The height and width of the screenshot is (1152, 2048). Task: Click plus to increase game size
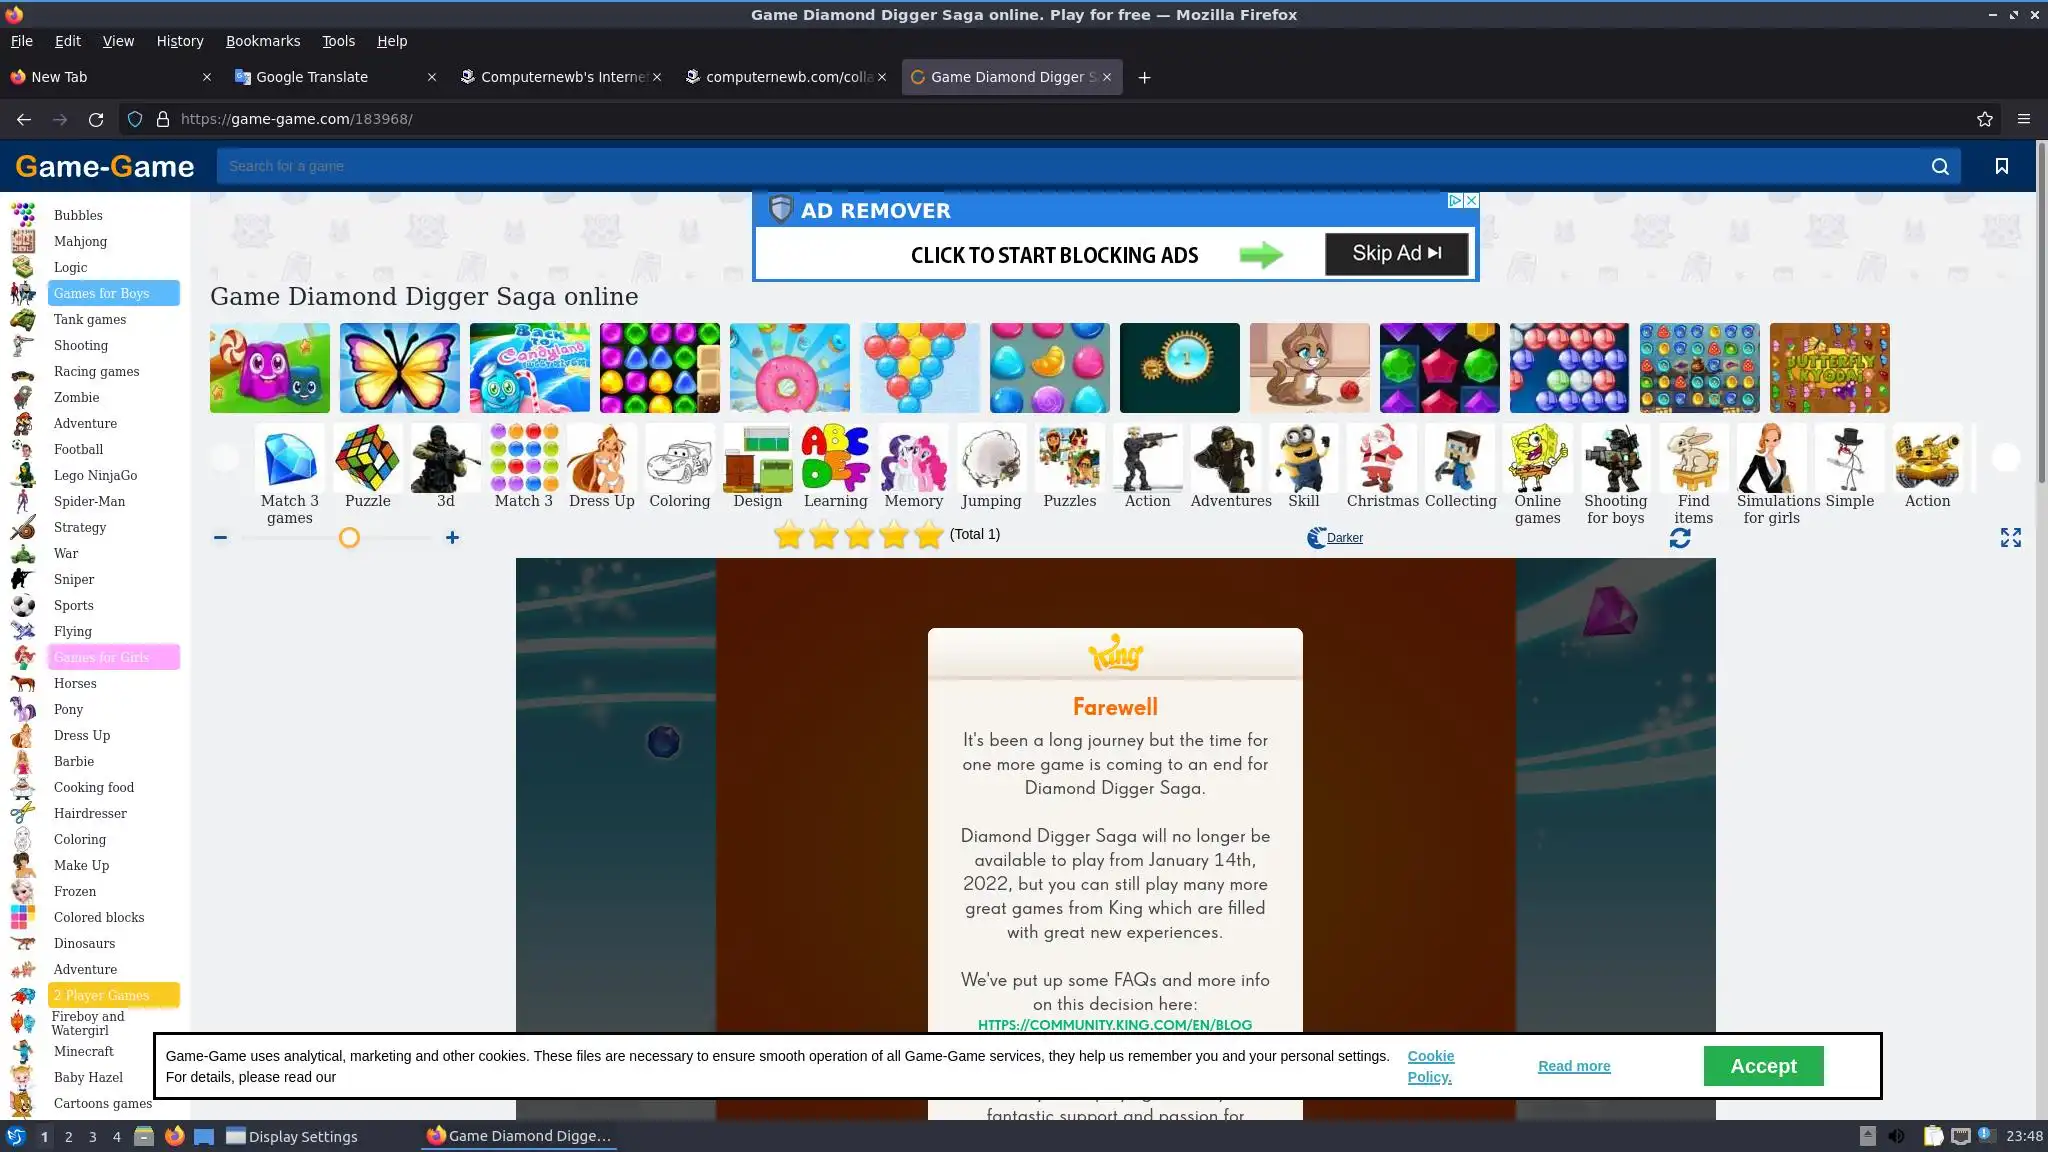[452, 538]
